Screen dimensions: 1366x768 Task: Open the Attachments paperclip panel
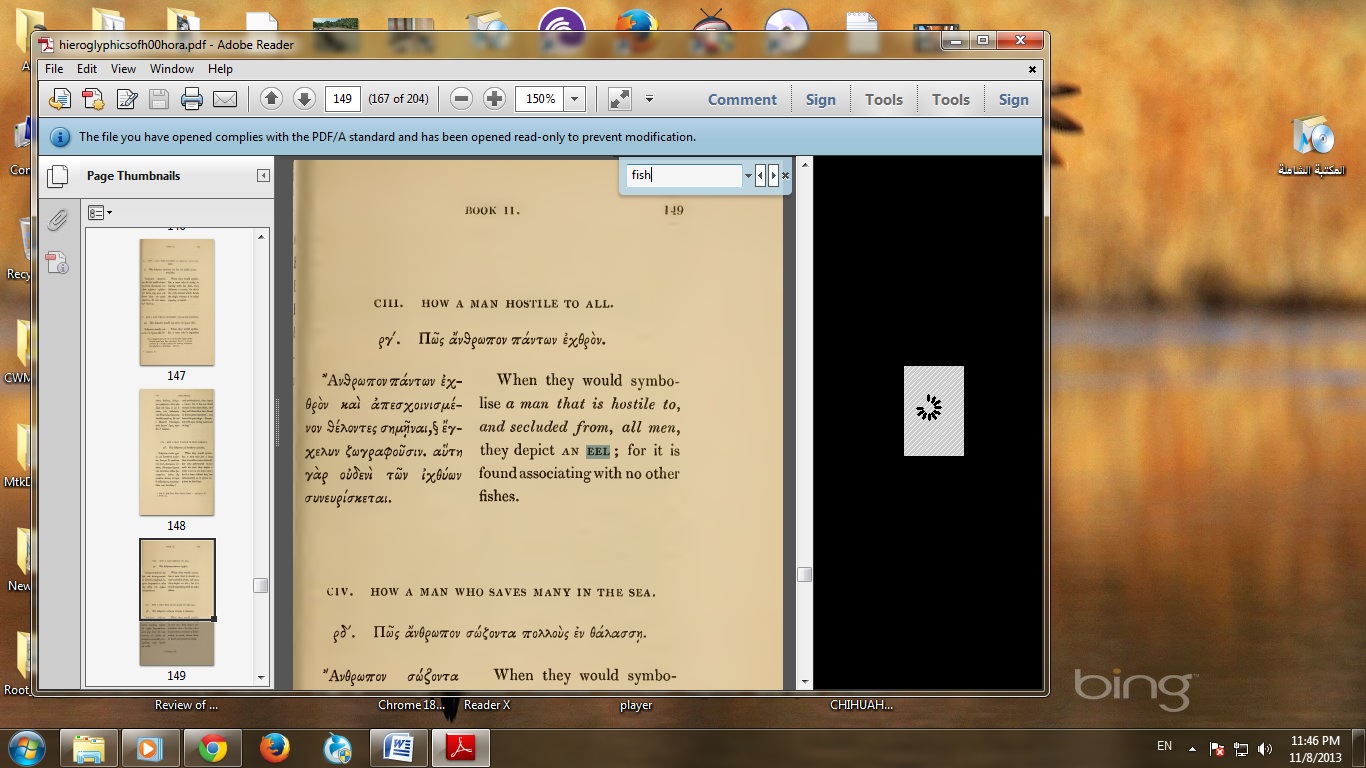[58, 220]
